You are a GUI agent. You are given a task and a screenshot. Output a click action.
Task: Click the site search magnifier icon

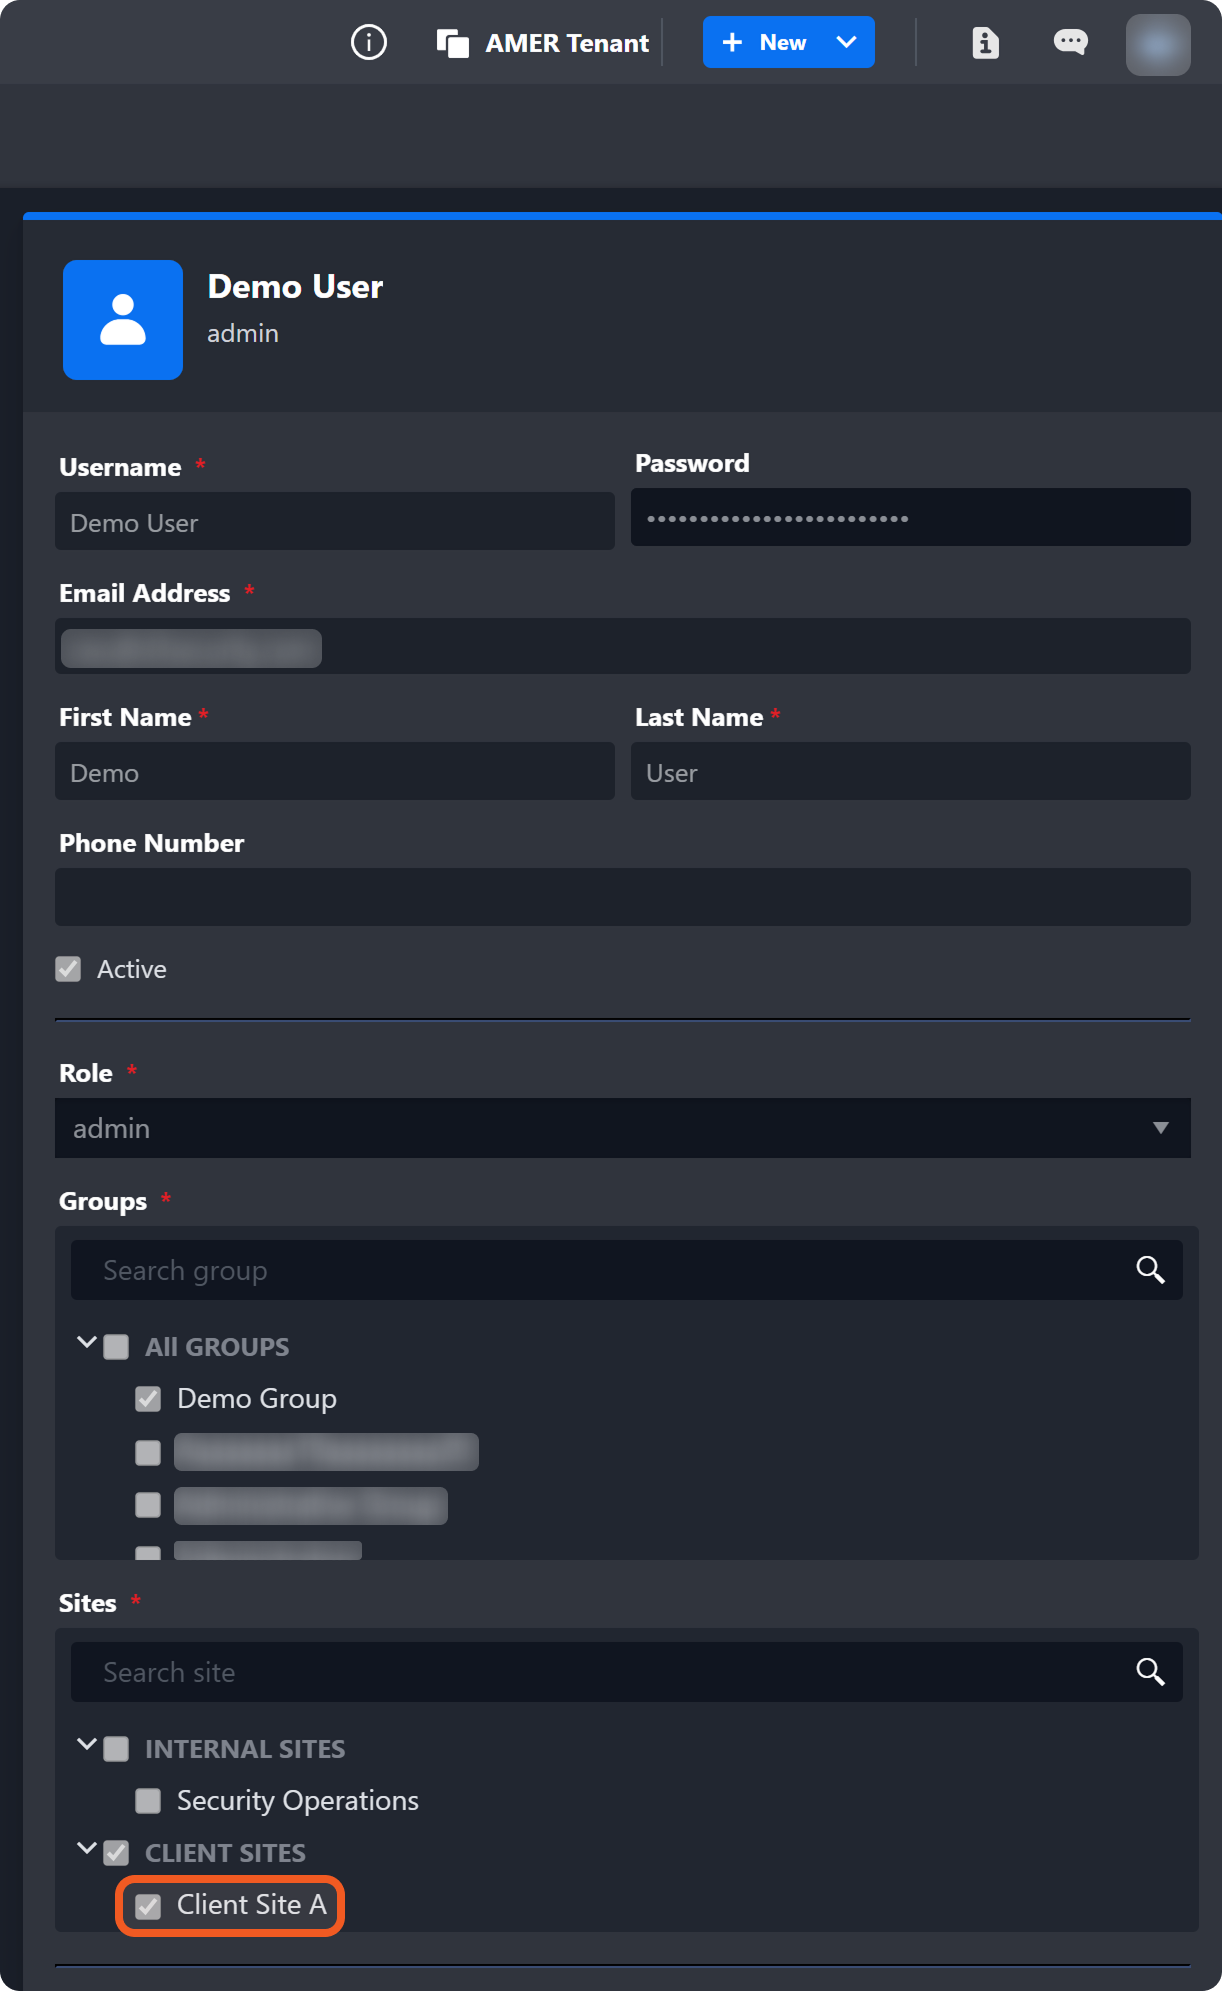(x=1150, y=1672)
